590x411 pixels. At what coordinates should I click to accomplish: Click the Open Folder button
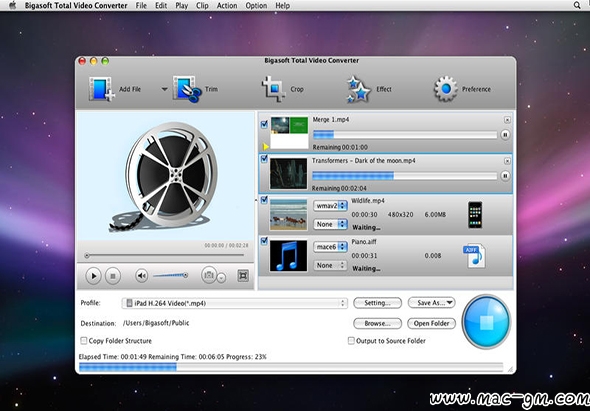click(x=432, y=323)
